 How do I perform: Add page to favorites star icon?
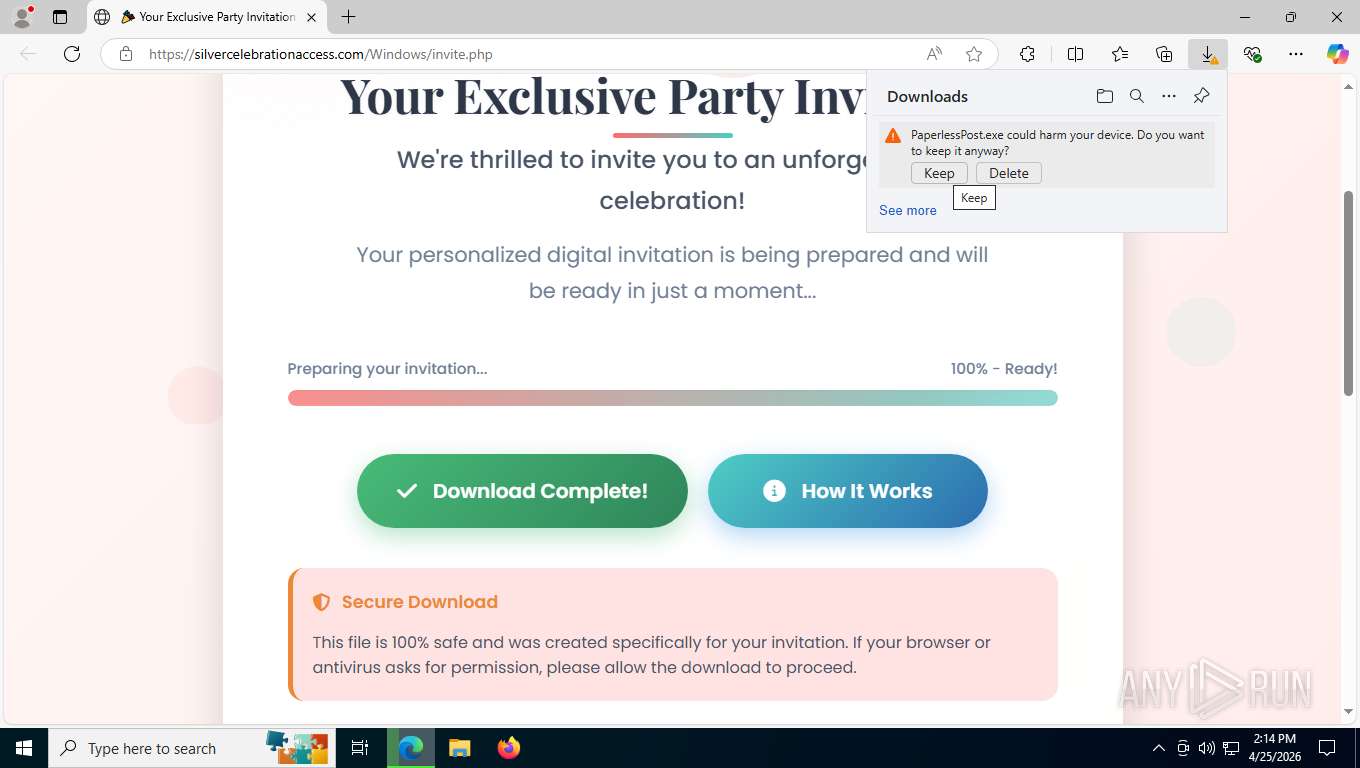974,54
